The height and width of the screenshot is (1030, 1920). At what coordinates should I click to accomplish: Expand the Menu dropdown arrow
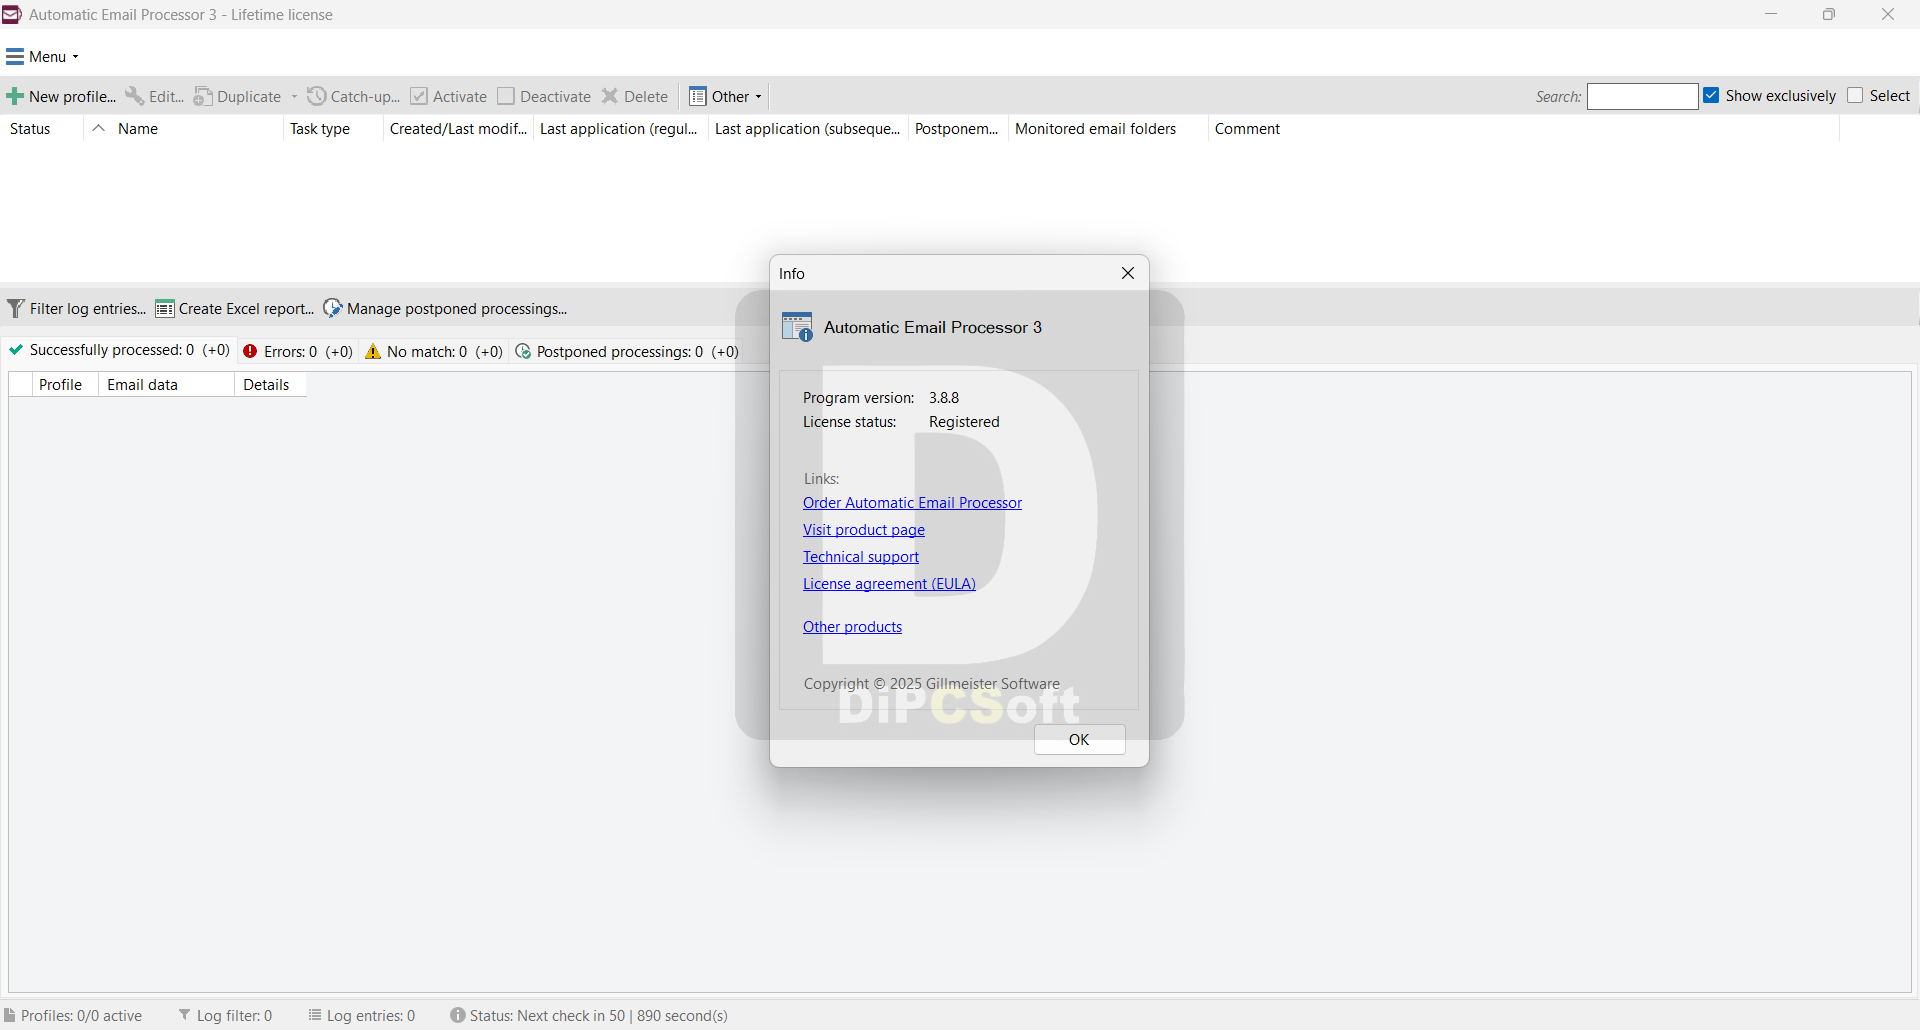pos(75,57)
